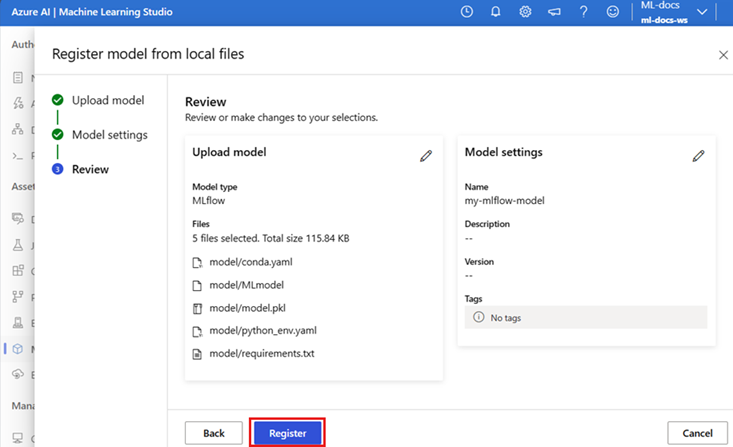Viewport: 733px width, 447px height.
Task: Open the help question mark icon
Action: click(x=583, y=12)
